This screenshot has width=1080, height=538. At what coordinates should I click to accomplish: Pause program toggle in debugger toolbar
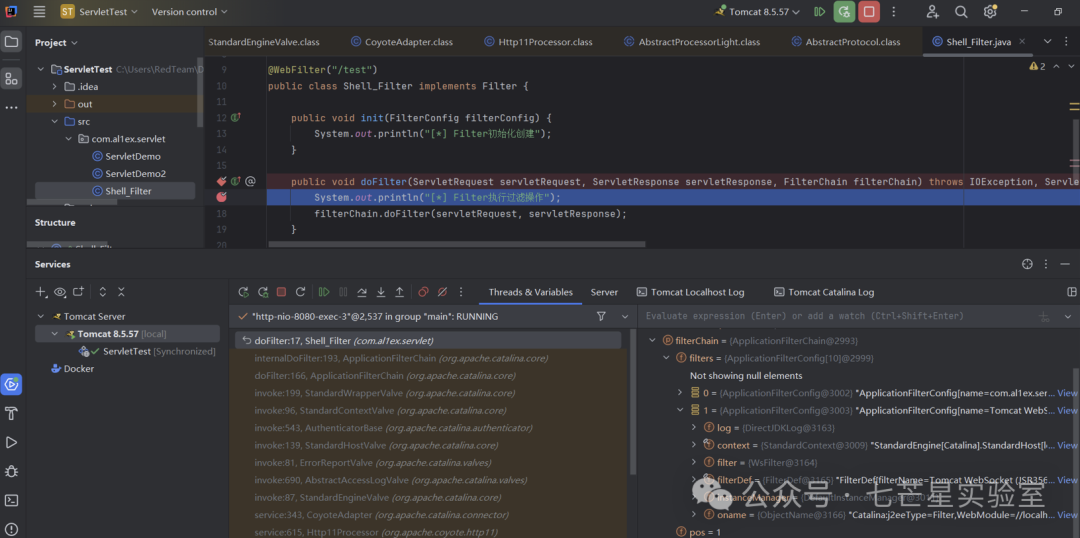pos(343,292)
